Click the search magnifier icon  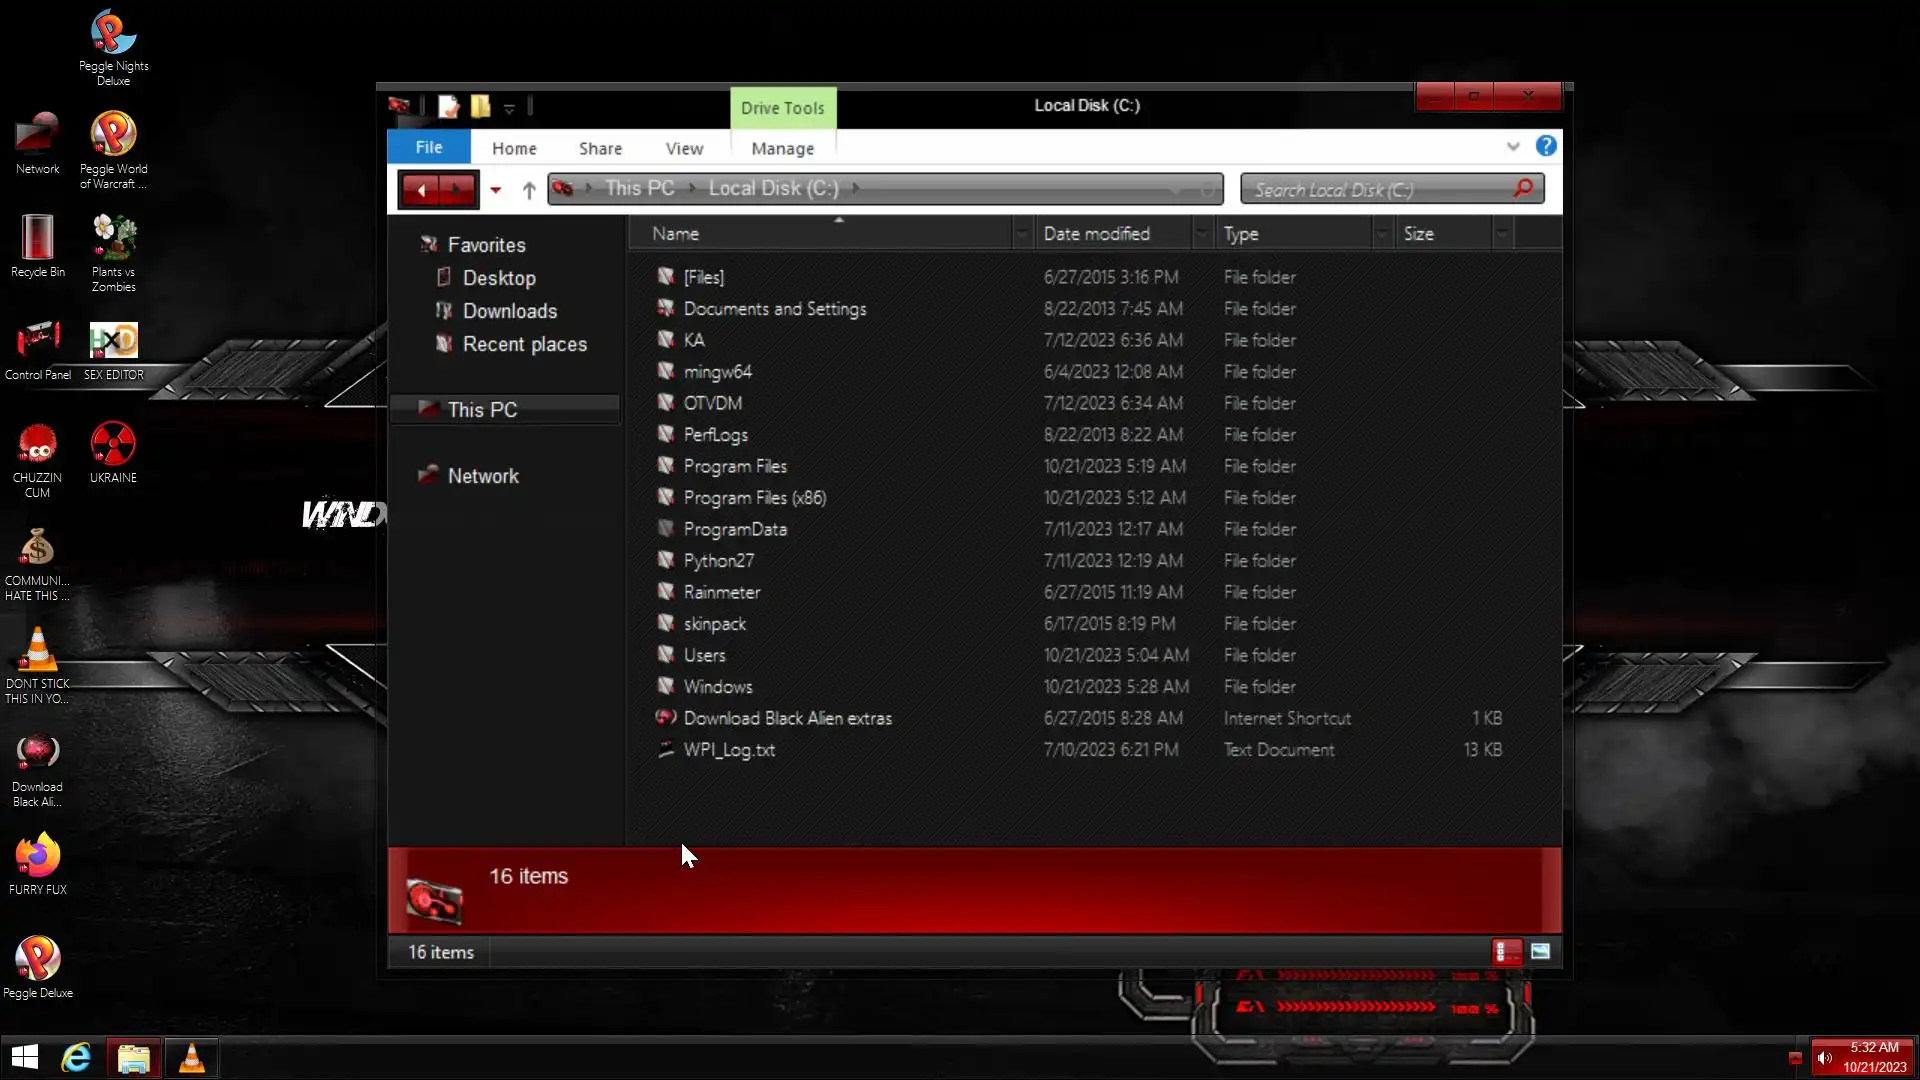tap(1523, 188)
